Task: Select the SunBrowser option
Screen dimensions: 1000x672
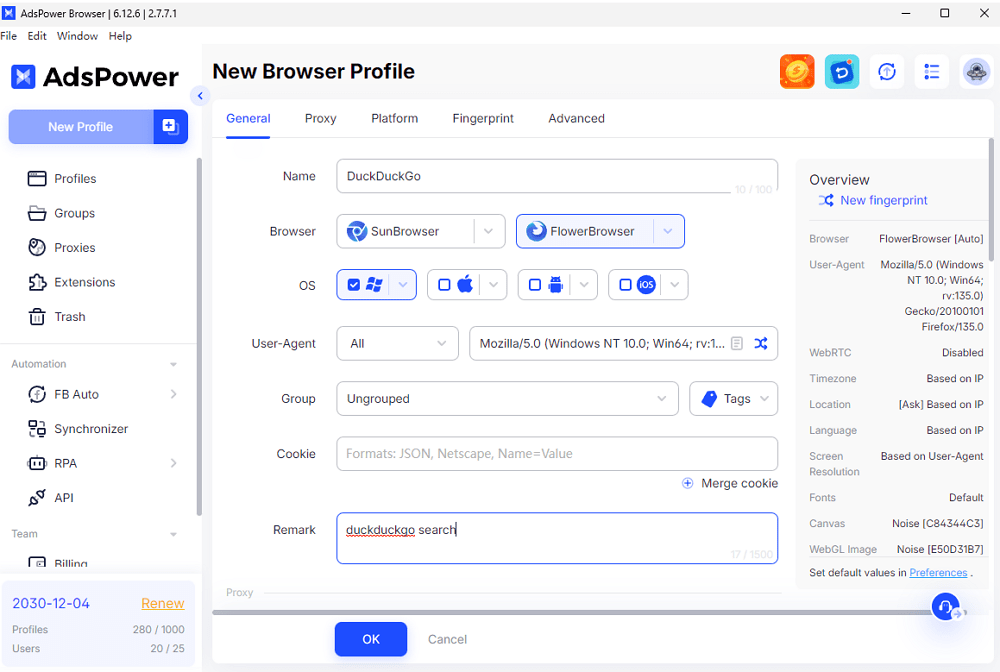Action: coord(405,231)
